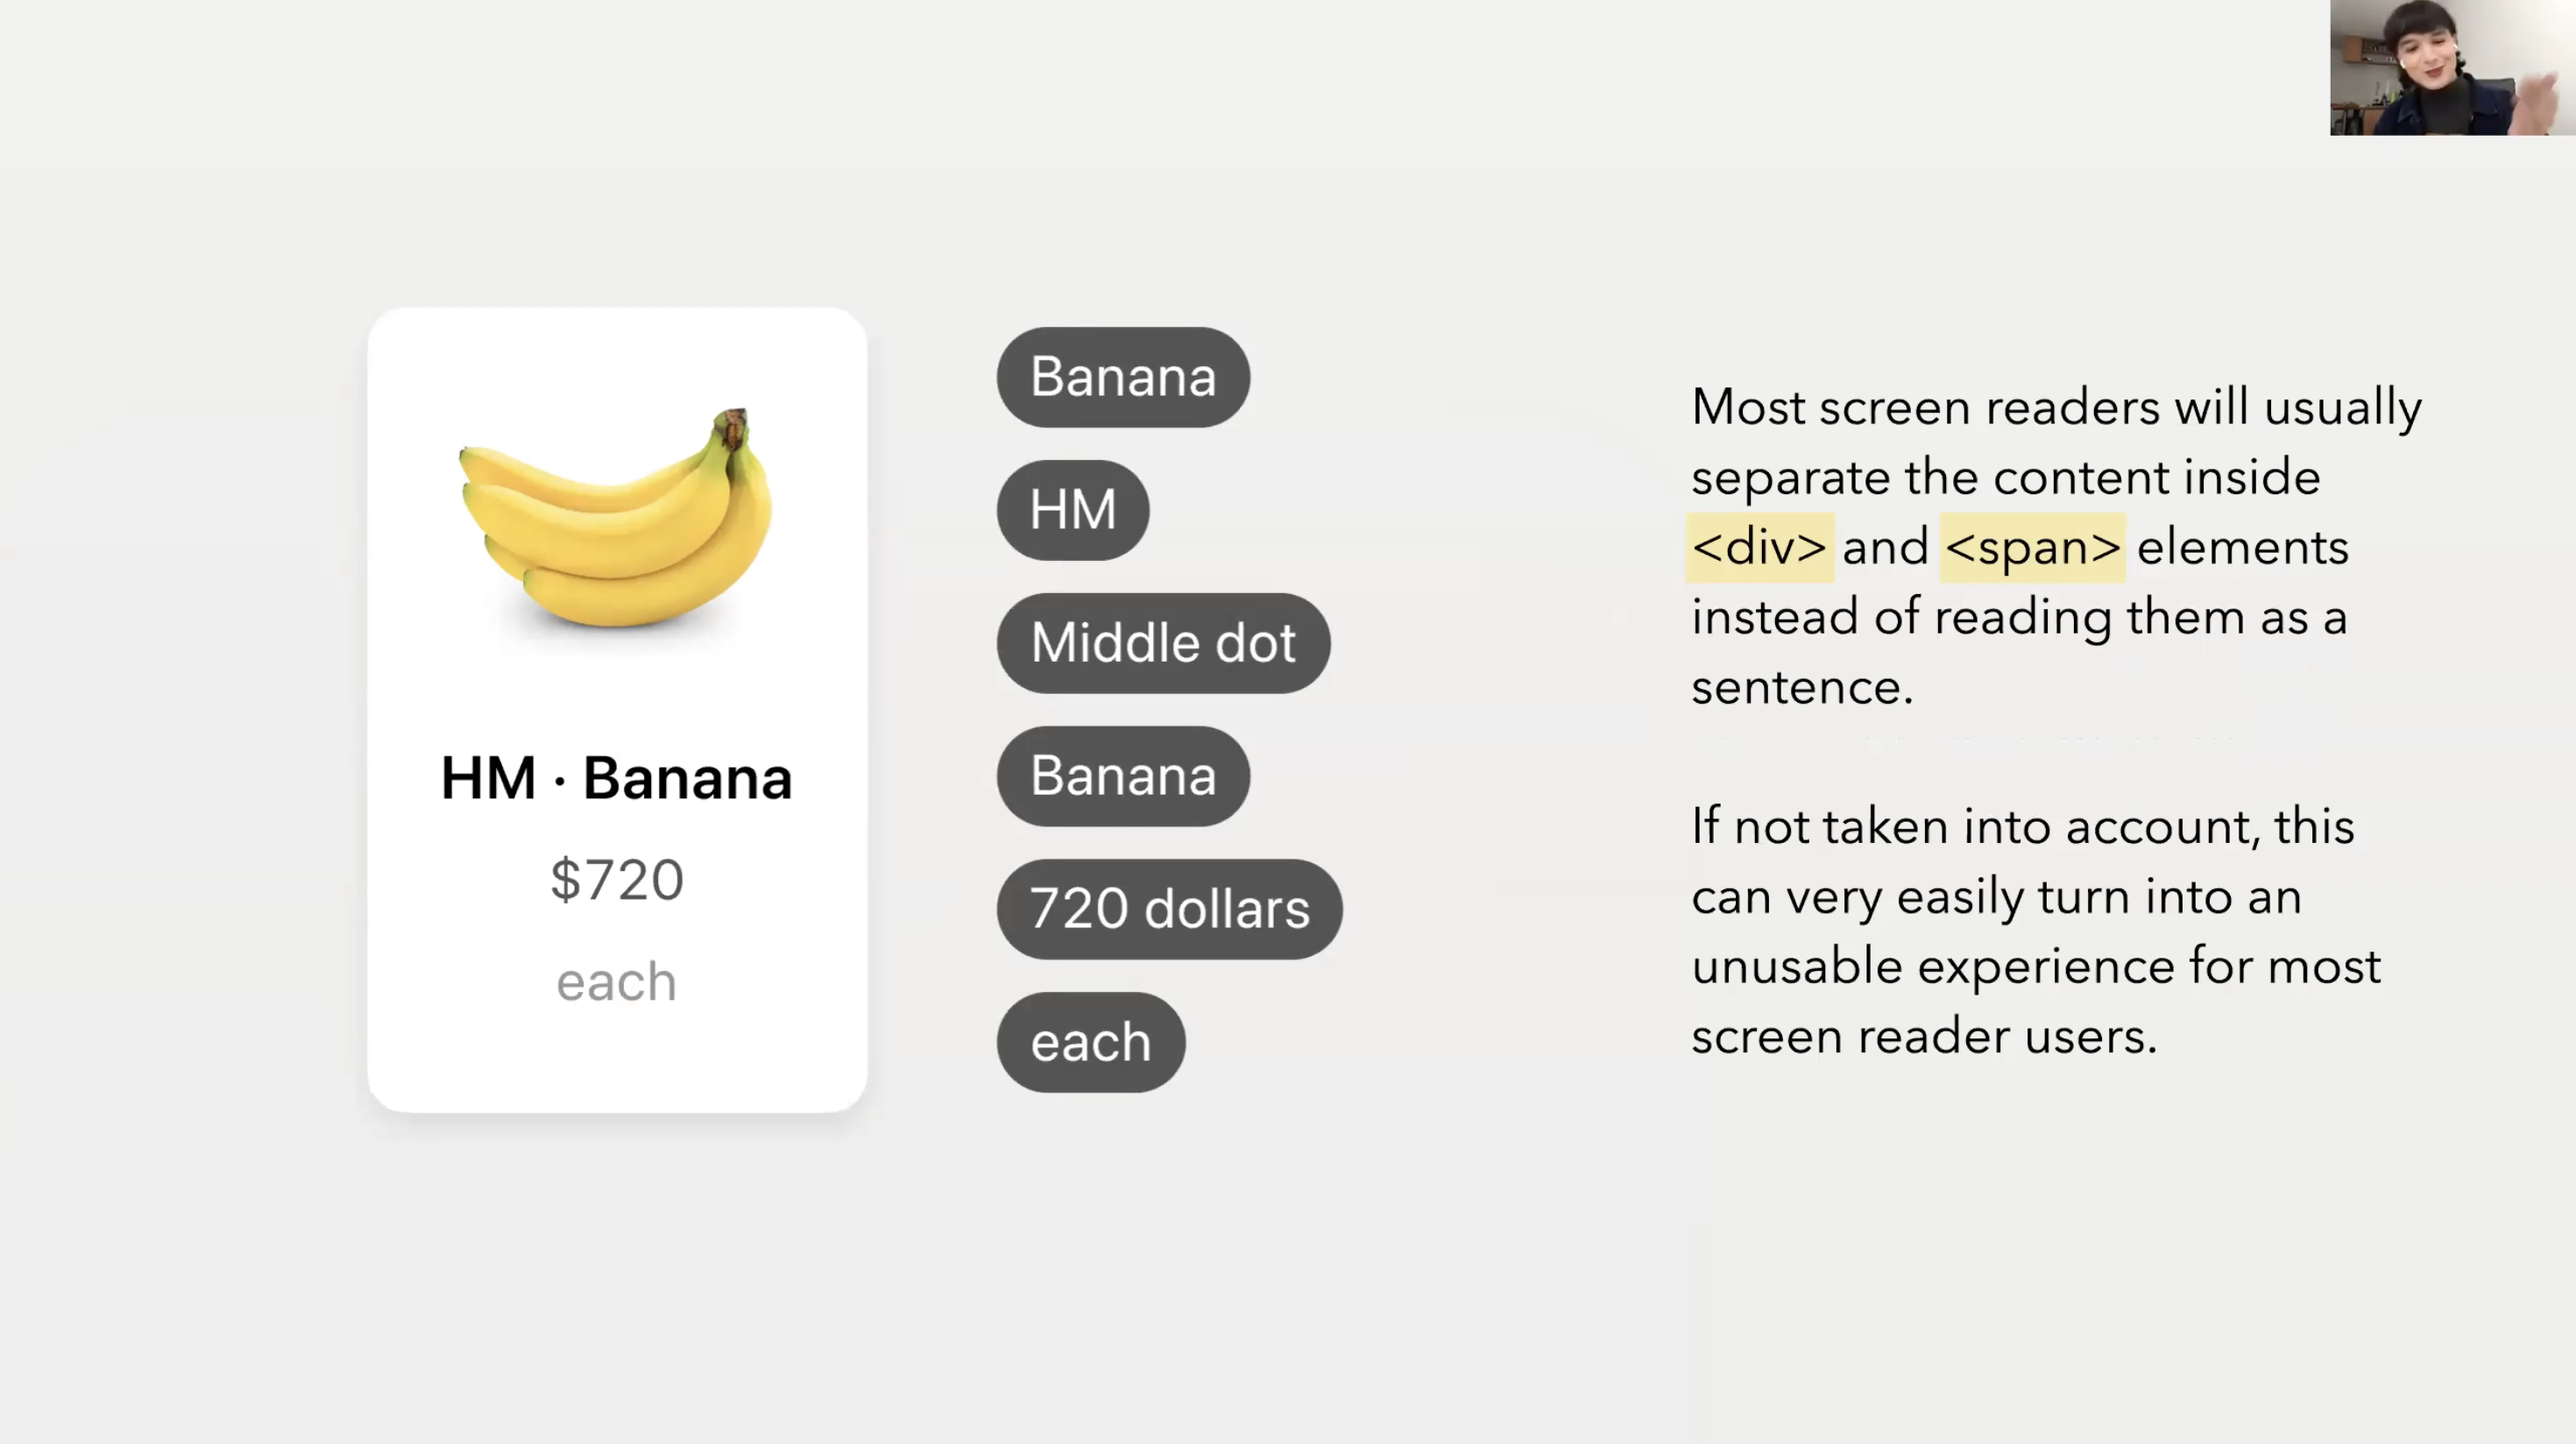
Task: Click the paragraph starting Most screen readers
Action: tap(2056, 547)
